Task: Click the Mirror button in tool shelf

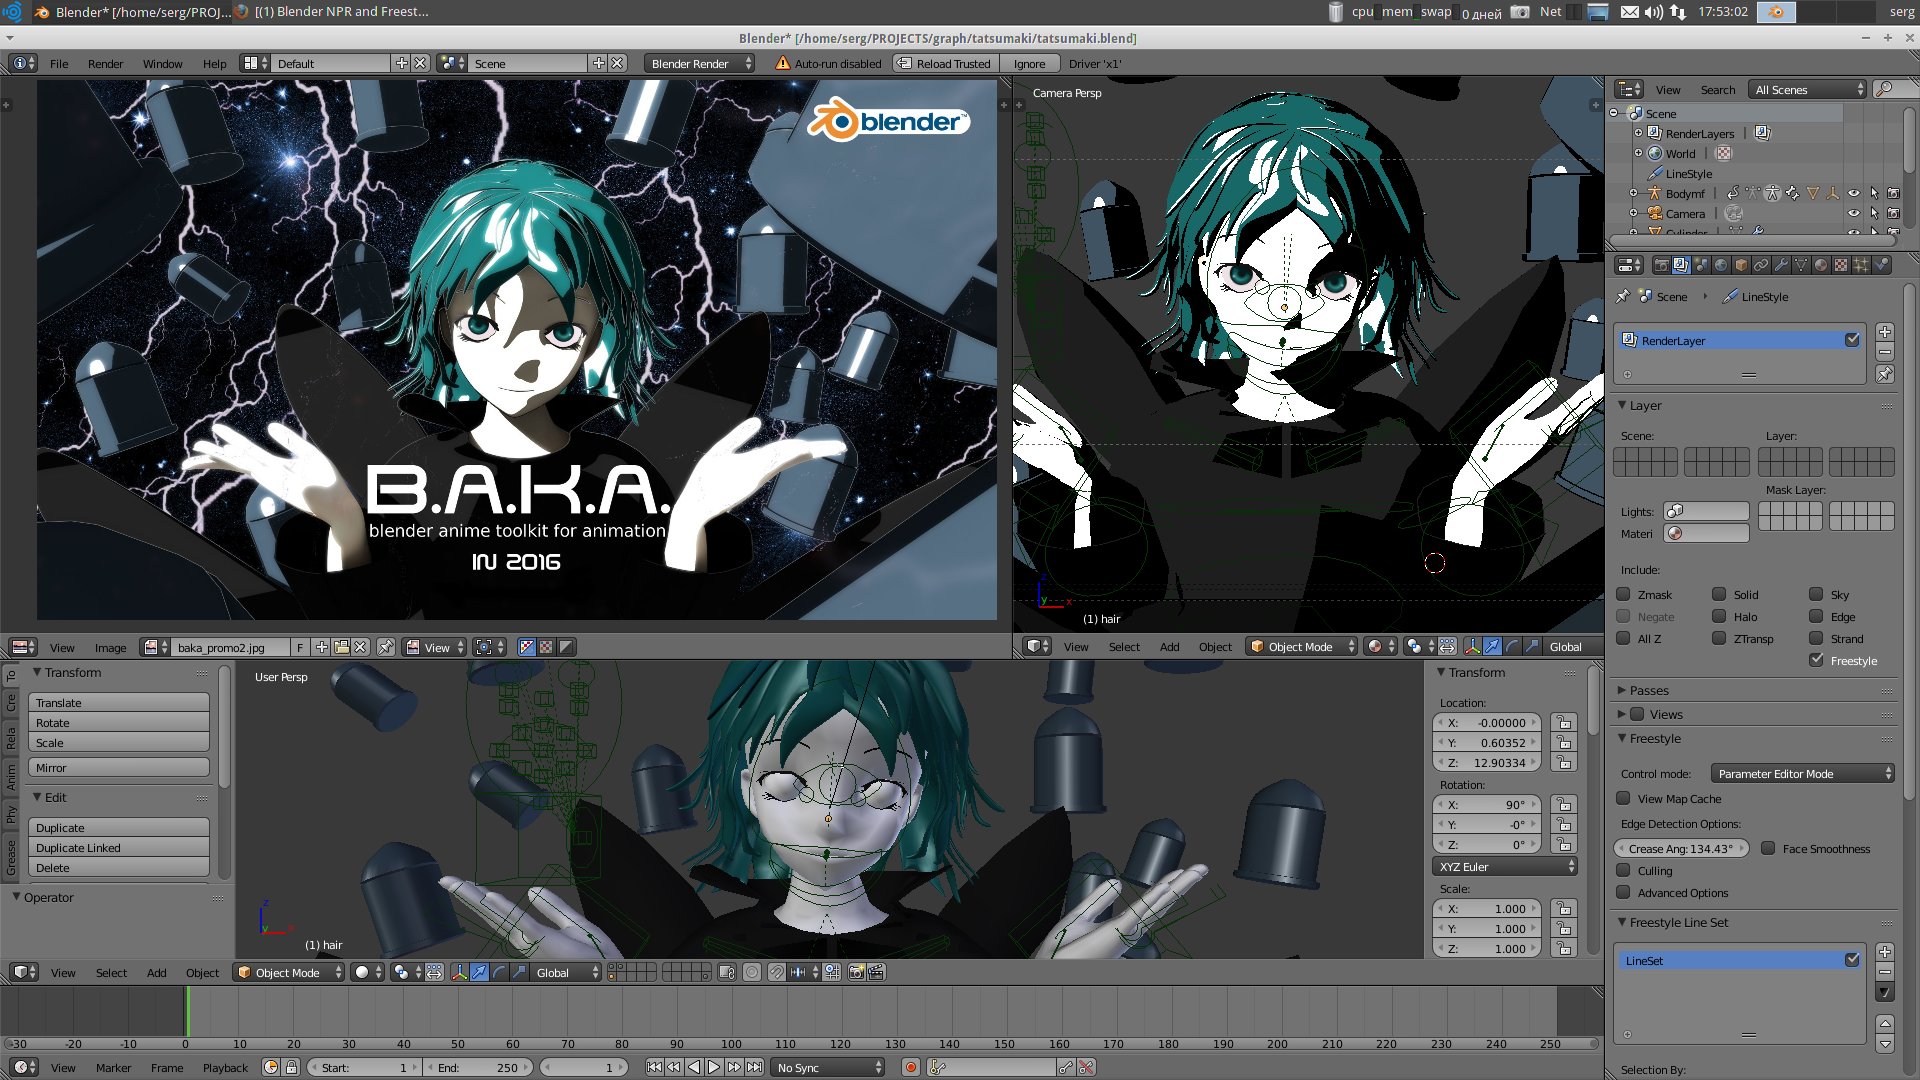Action: [119, 767]
